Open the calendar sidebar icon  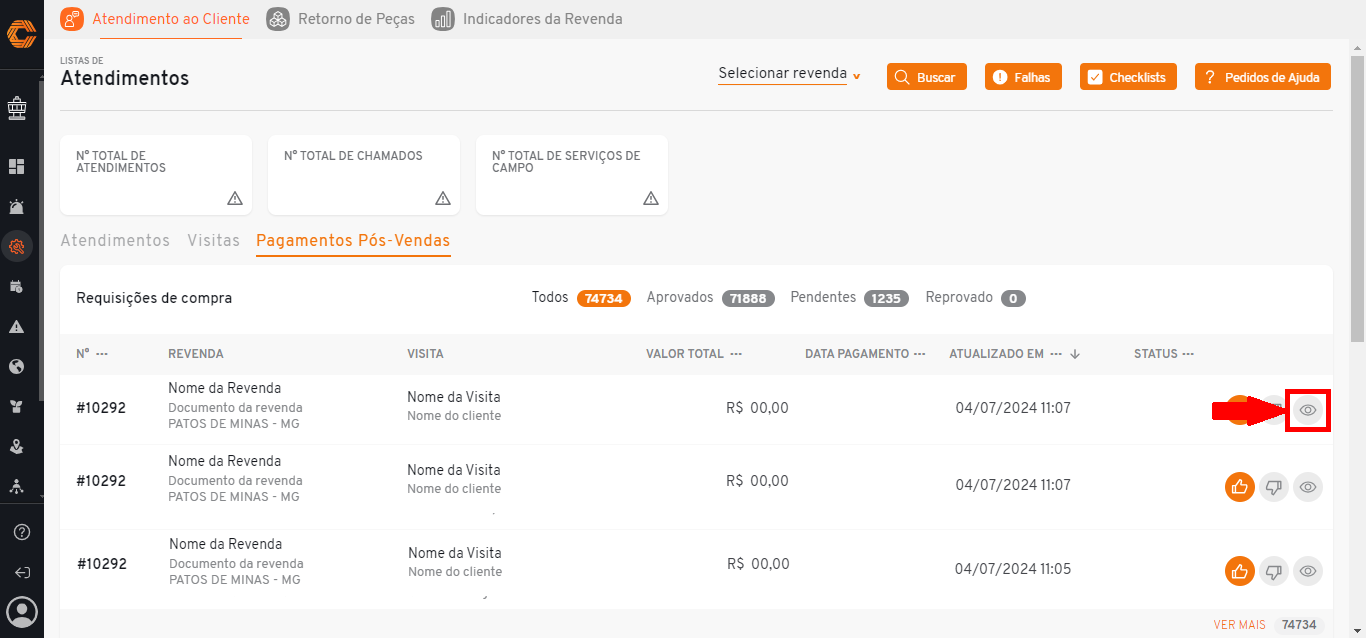16,287
